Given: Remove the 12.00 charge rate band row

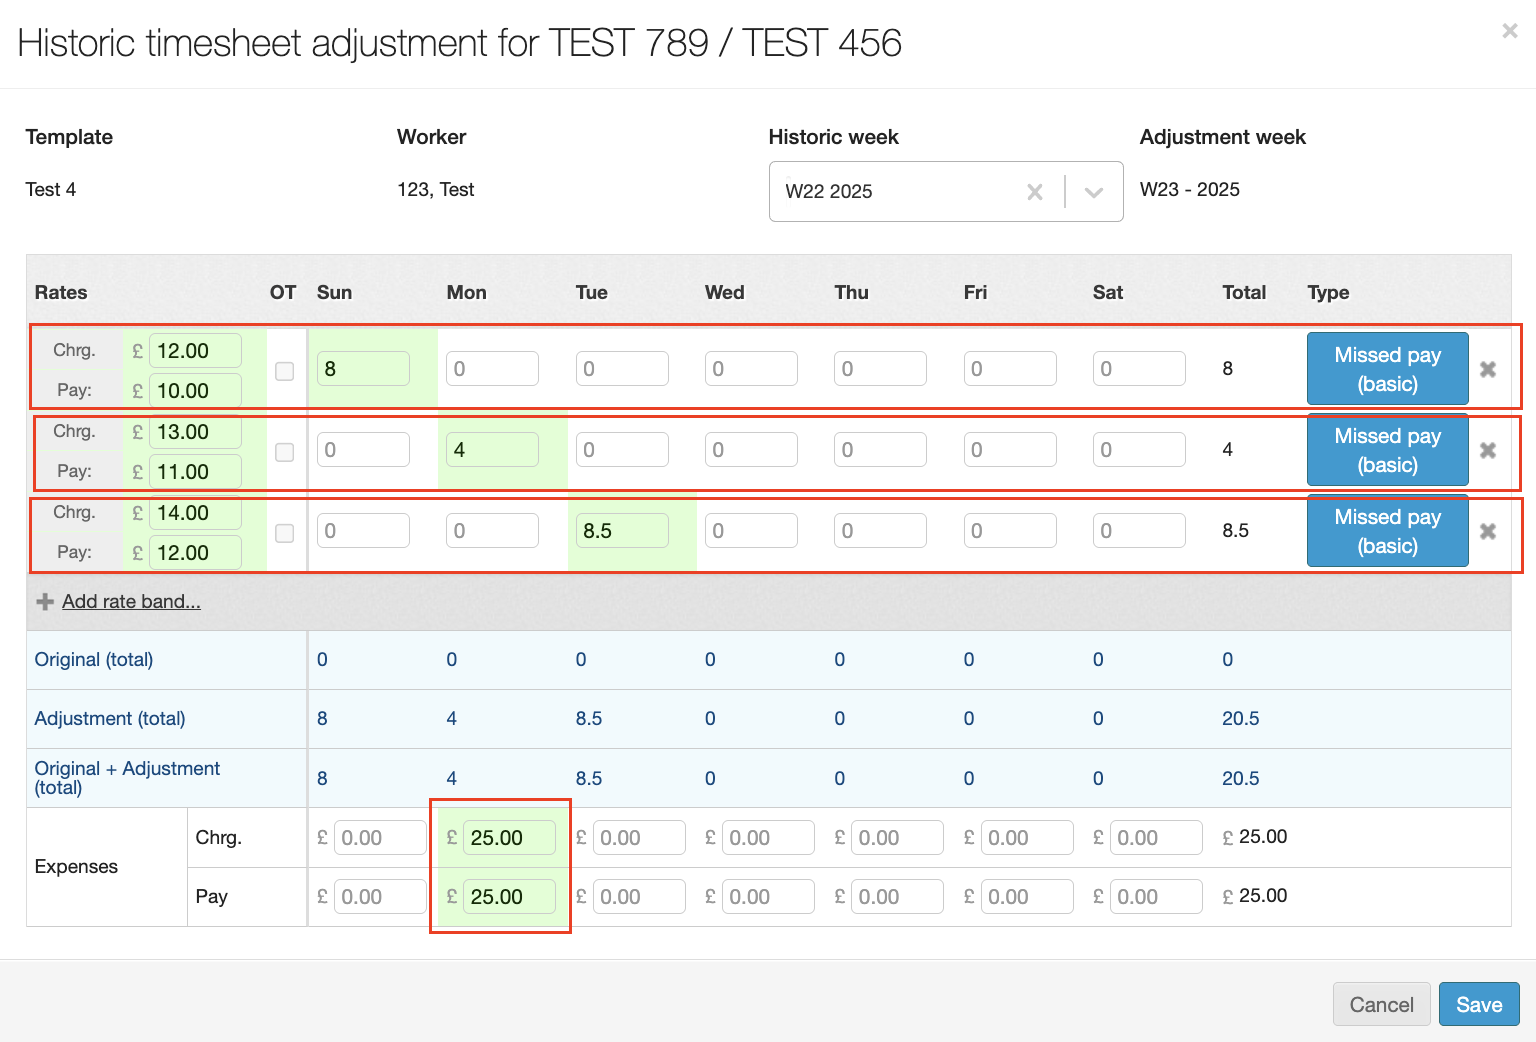Looking at the screenshot, I should pyautogui.click(x=1488, y=369).
